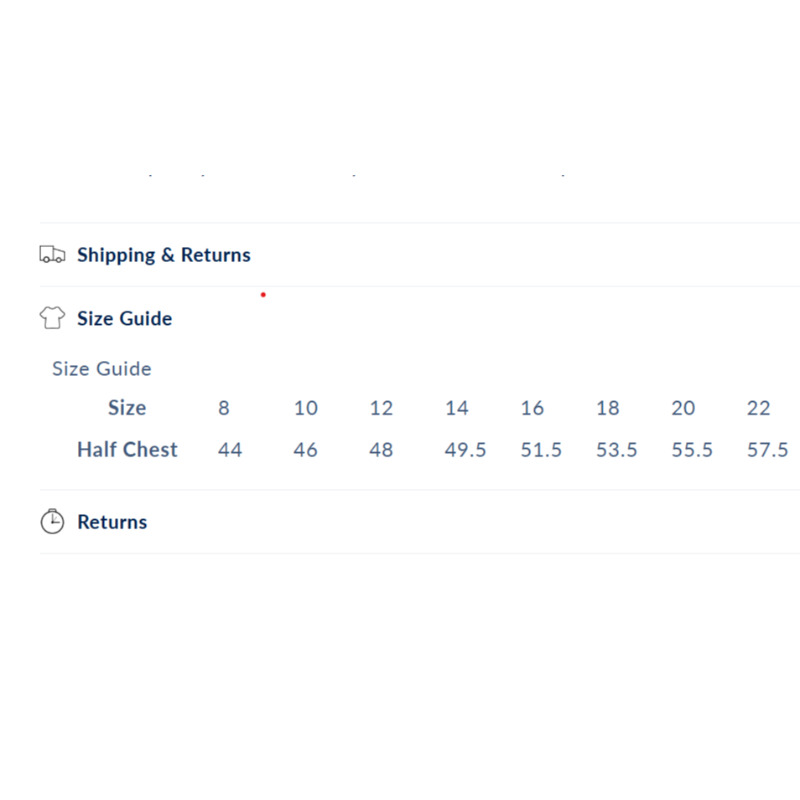Select size 8 in the table
800x800 pixels.
coord(224,408)
